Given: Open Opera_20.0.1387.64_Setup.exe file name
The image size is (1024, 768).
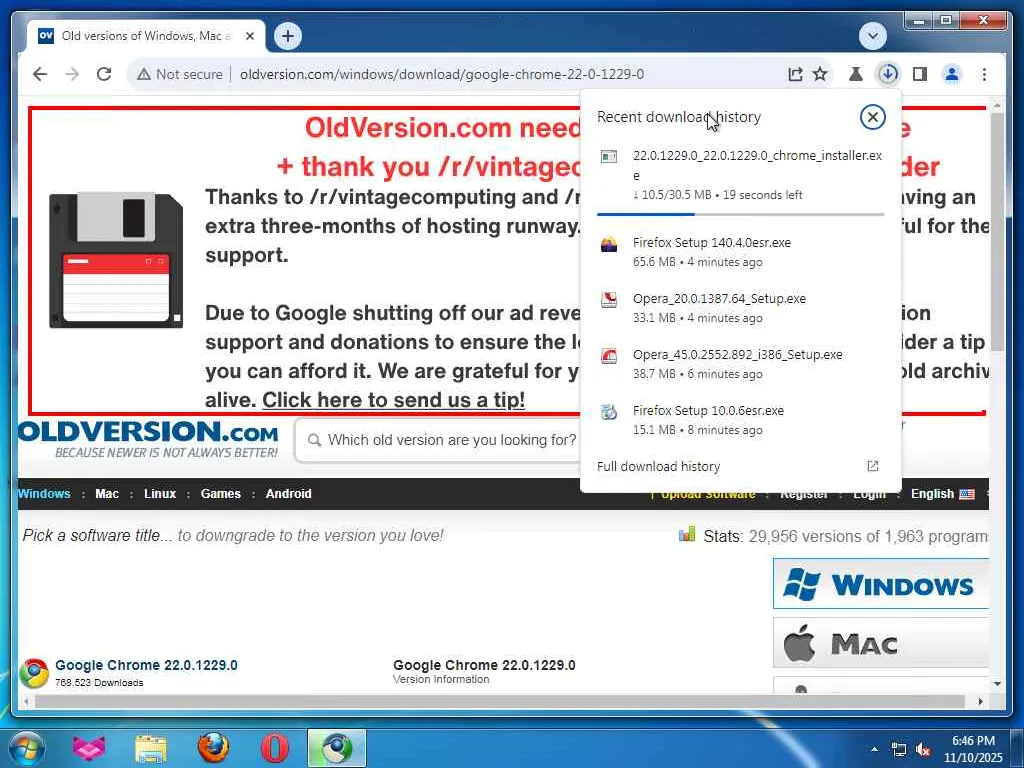Looking at the screenshot, I should tap(719, 298).
